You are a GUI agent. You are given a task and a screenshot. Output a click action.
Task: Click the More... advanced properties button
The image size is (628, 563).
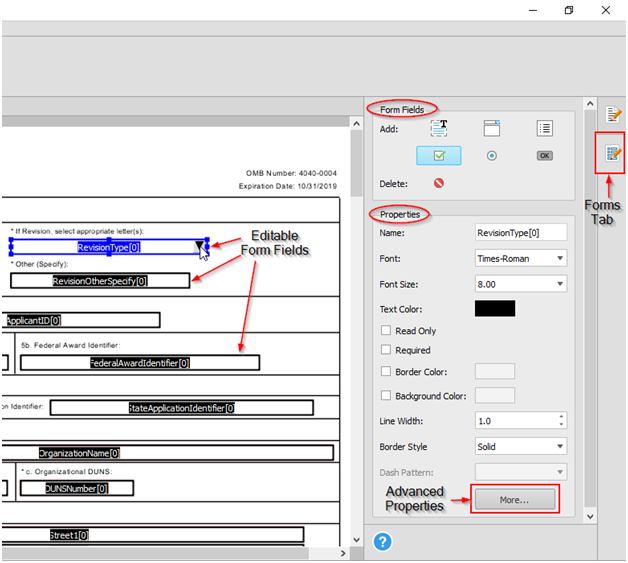(x=515, y=499)
